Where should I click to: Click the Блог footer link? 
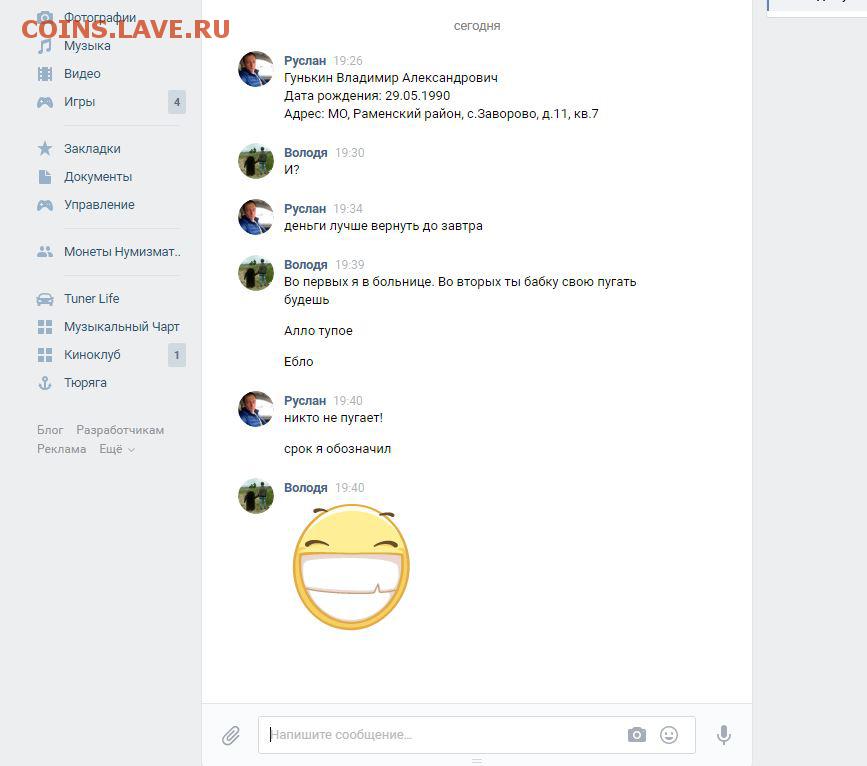(50, 430)
